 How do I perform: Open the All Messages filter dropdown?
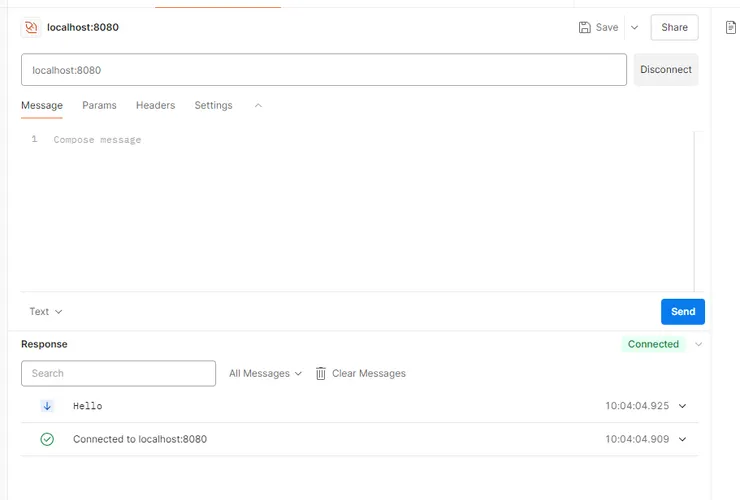click(265, 373)
